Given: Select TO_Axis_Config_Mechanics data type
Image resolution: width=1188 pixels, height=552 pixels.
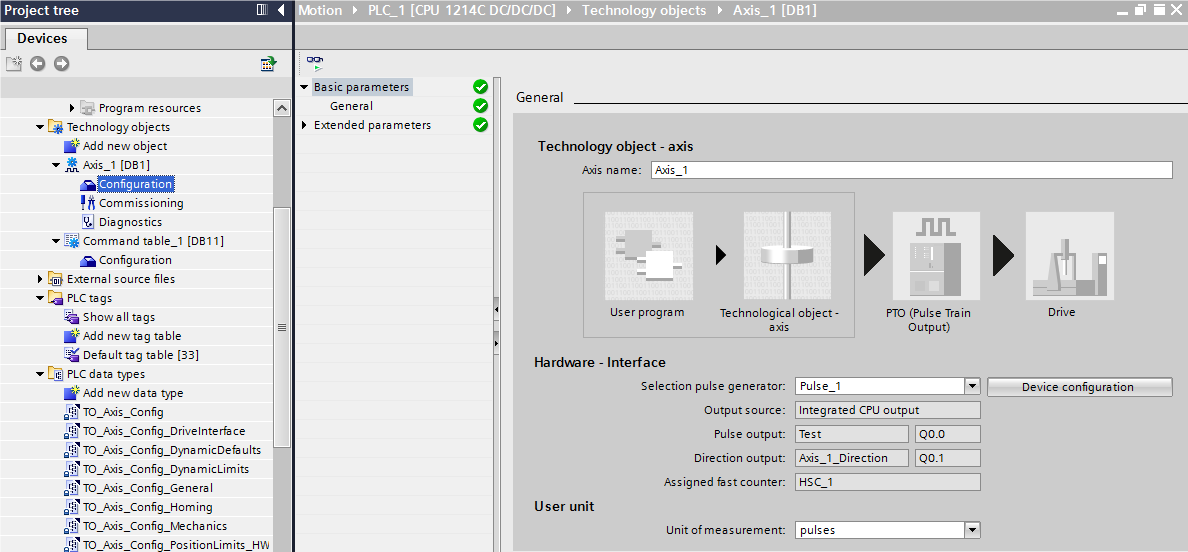Looking at the screenshot, I should 155,526.
